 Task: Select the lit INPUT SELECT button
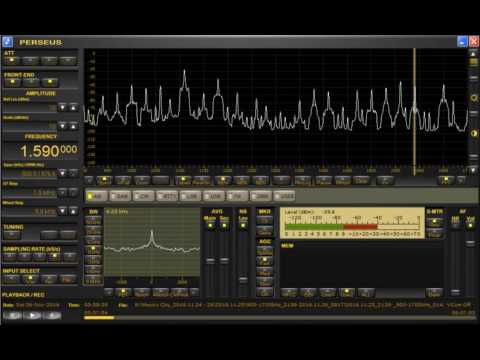tap(30, 279)
